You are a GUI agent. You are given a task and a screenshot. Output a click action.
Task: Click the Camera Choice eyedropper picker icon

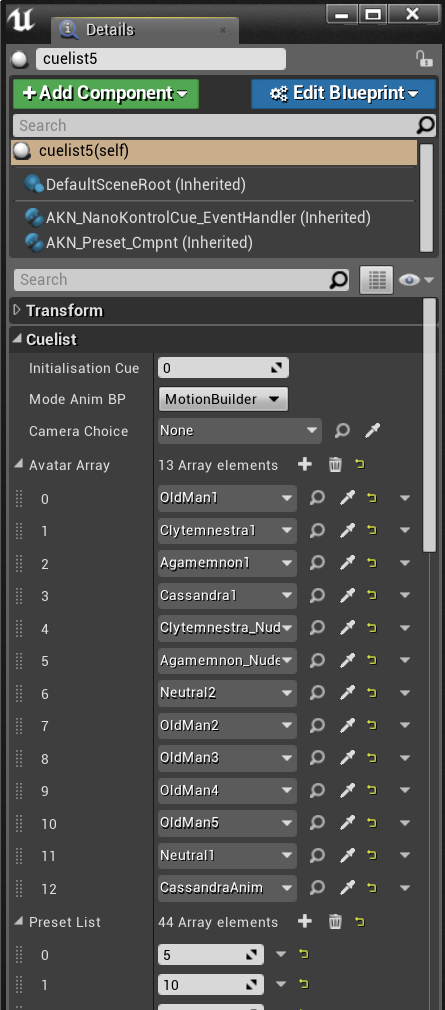pyautogui.click(x=372, y=430)
